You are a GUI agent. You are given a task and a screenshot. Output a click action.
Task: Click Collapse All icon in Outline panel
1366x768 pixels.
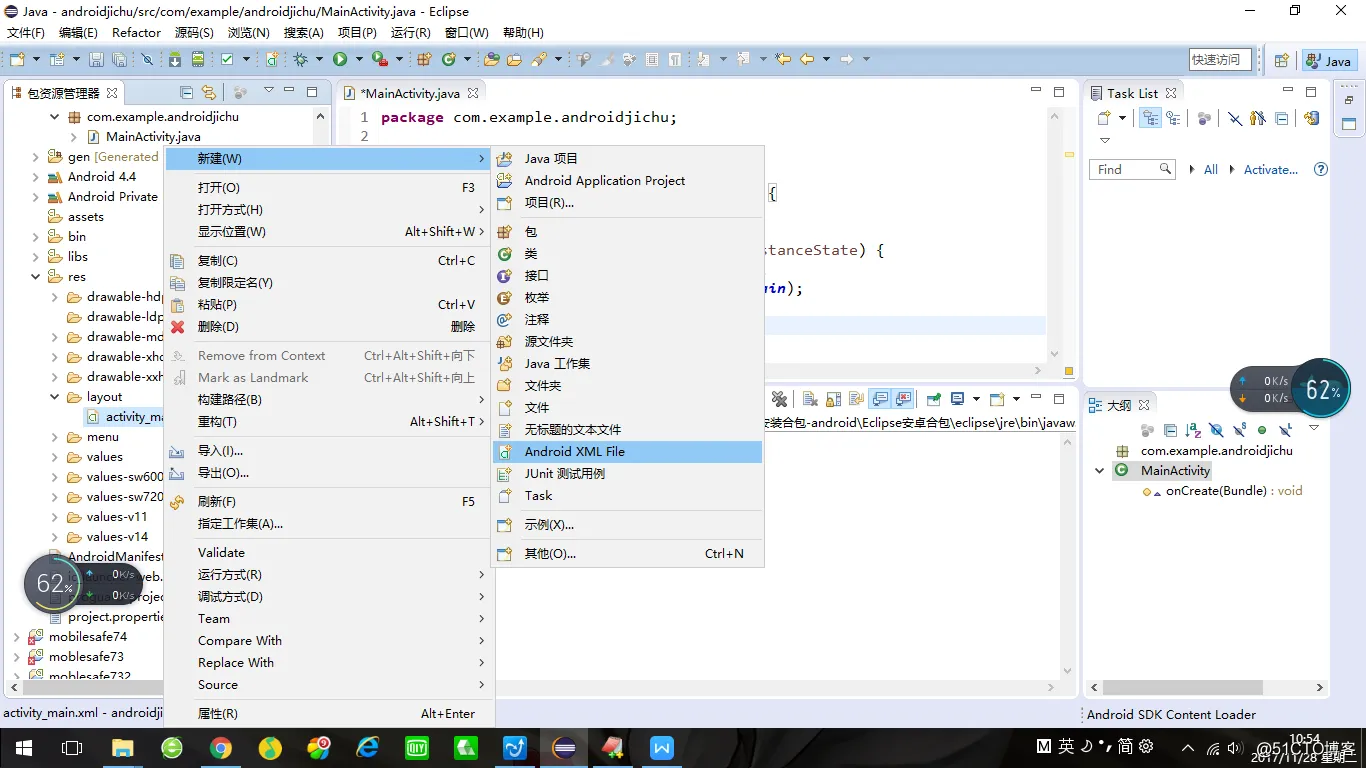point(1170,430)
